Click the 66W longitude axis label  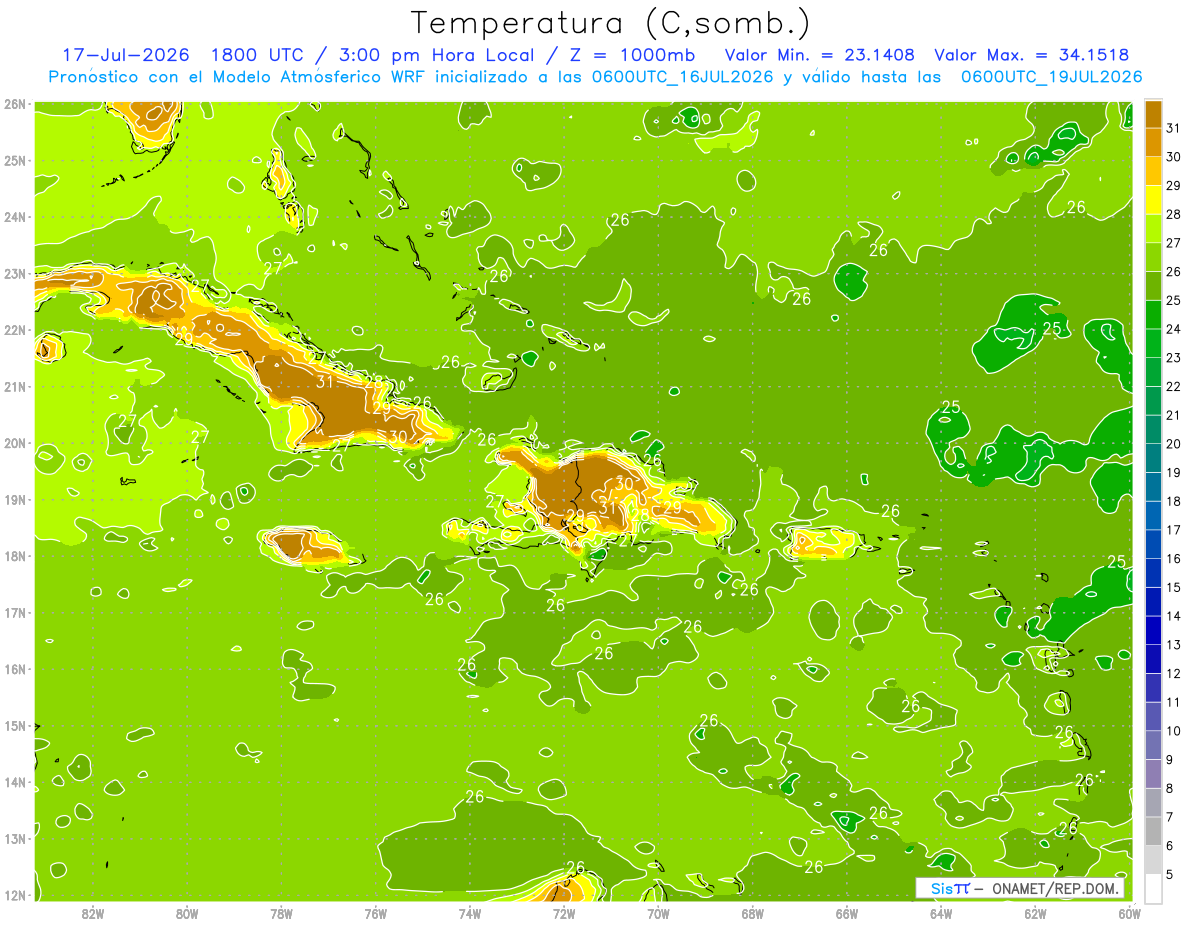click(x=846, y=913)
